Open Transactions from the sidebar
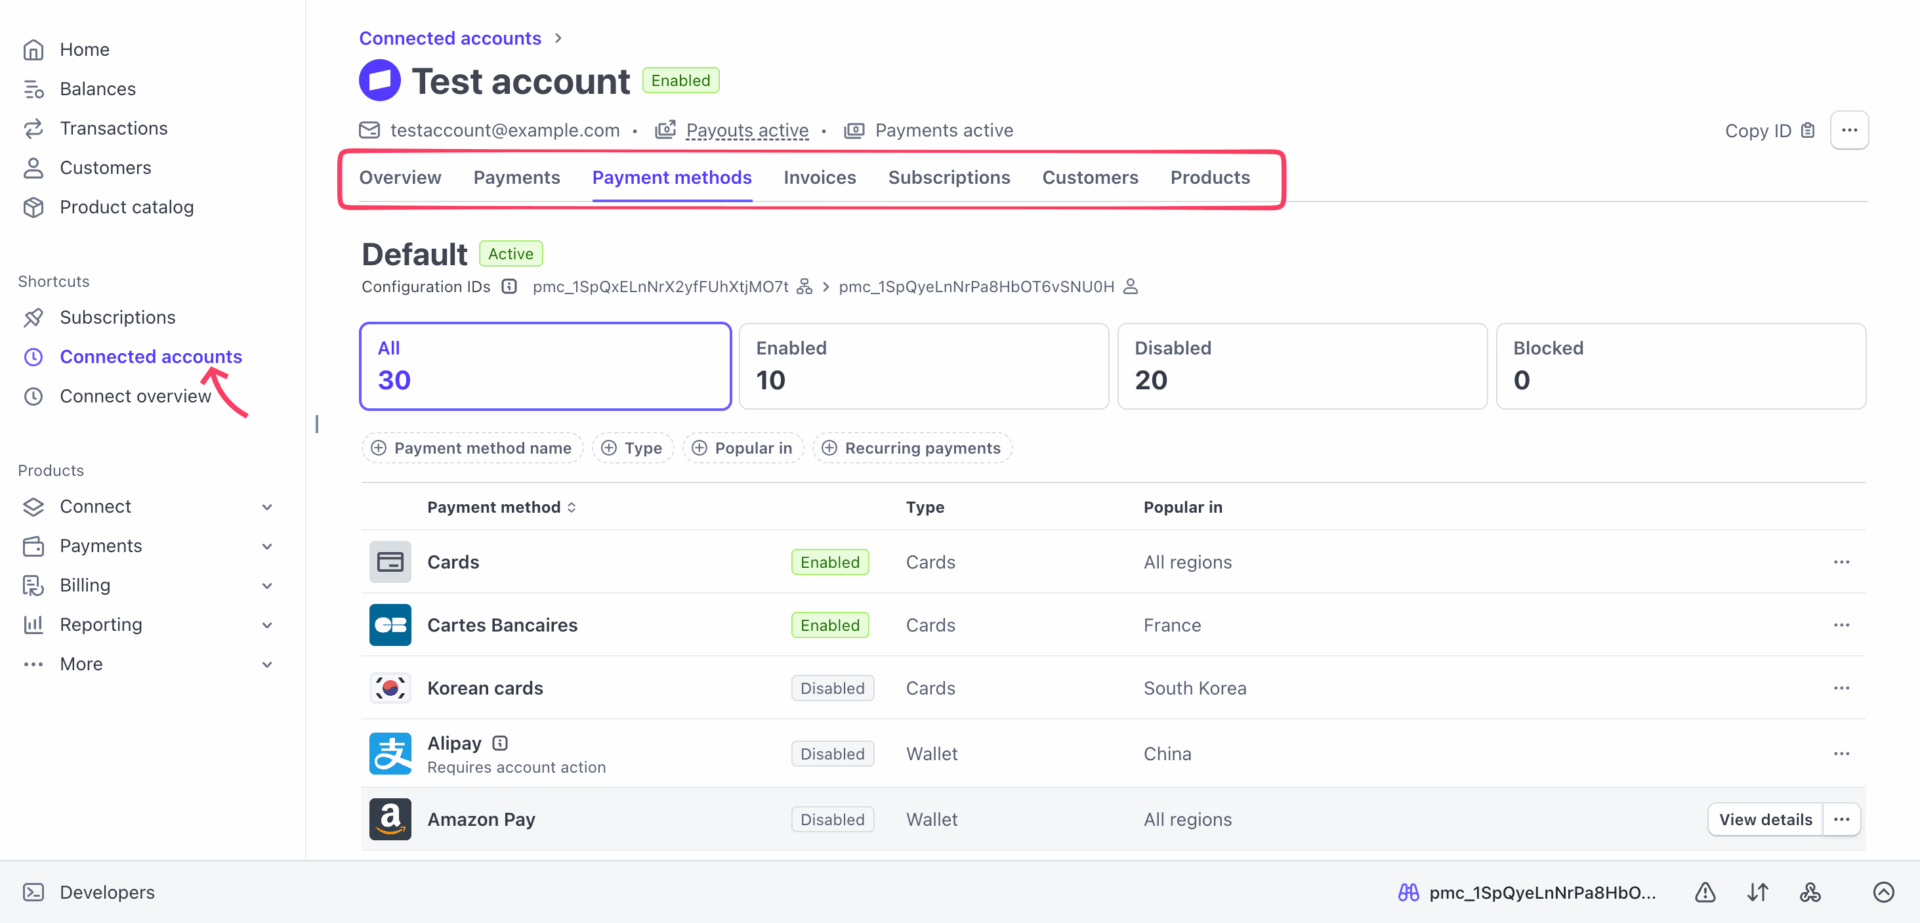This screenshot has height=923, width=1920. point(113,128)
